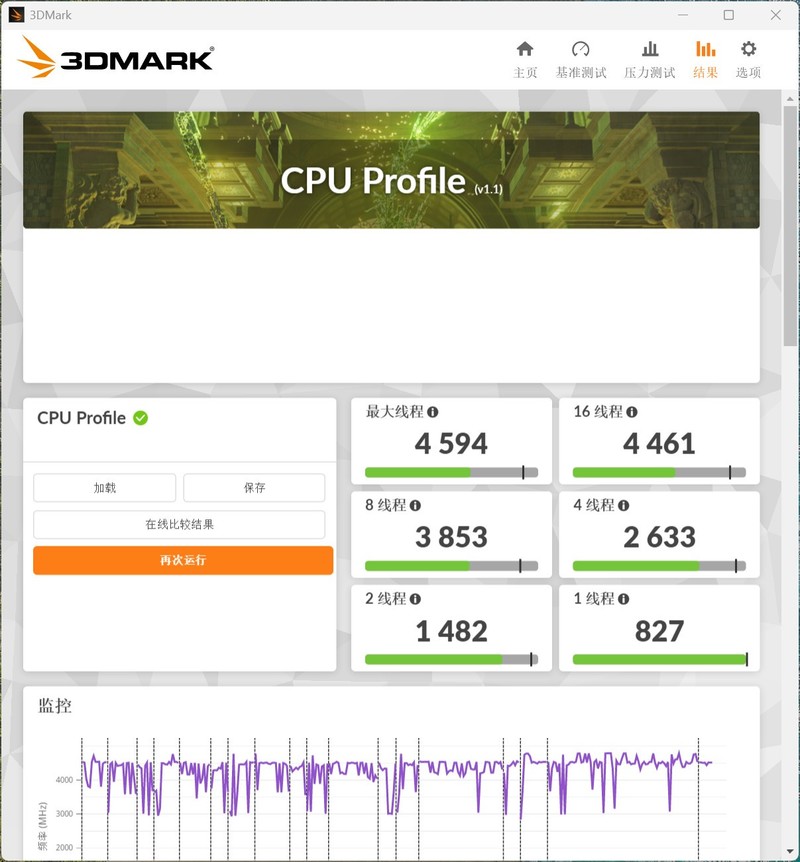Click the 加载 load button

[104, 488]
